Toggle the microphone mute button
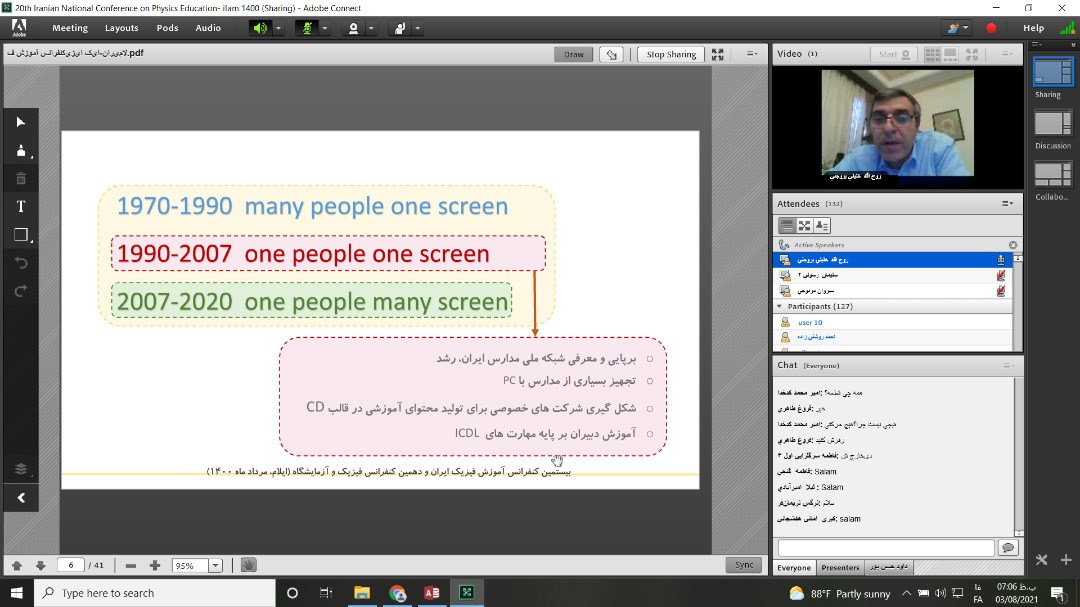The width and height of the screenshot is (1080, 607). 307,28
